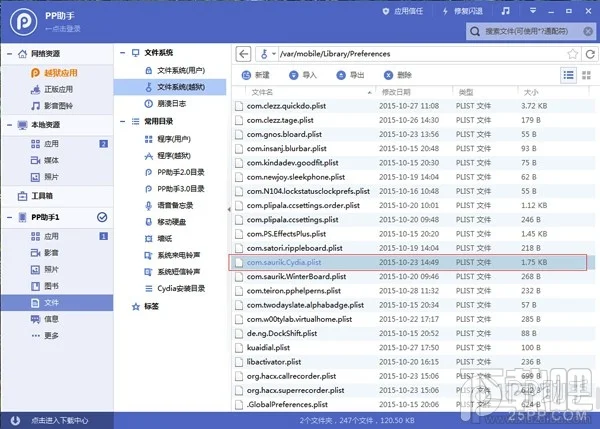Open 系统来电铃声 directory
The width and height of the screenshot is (600, 429).
coord(172,255)
